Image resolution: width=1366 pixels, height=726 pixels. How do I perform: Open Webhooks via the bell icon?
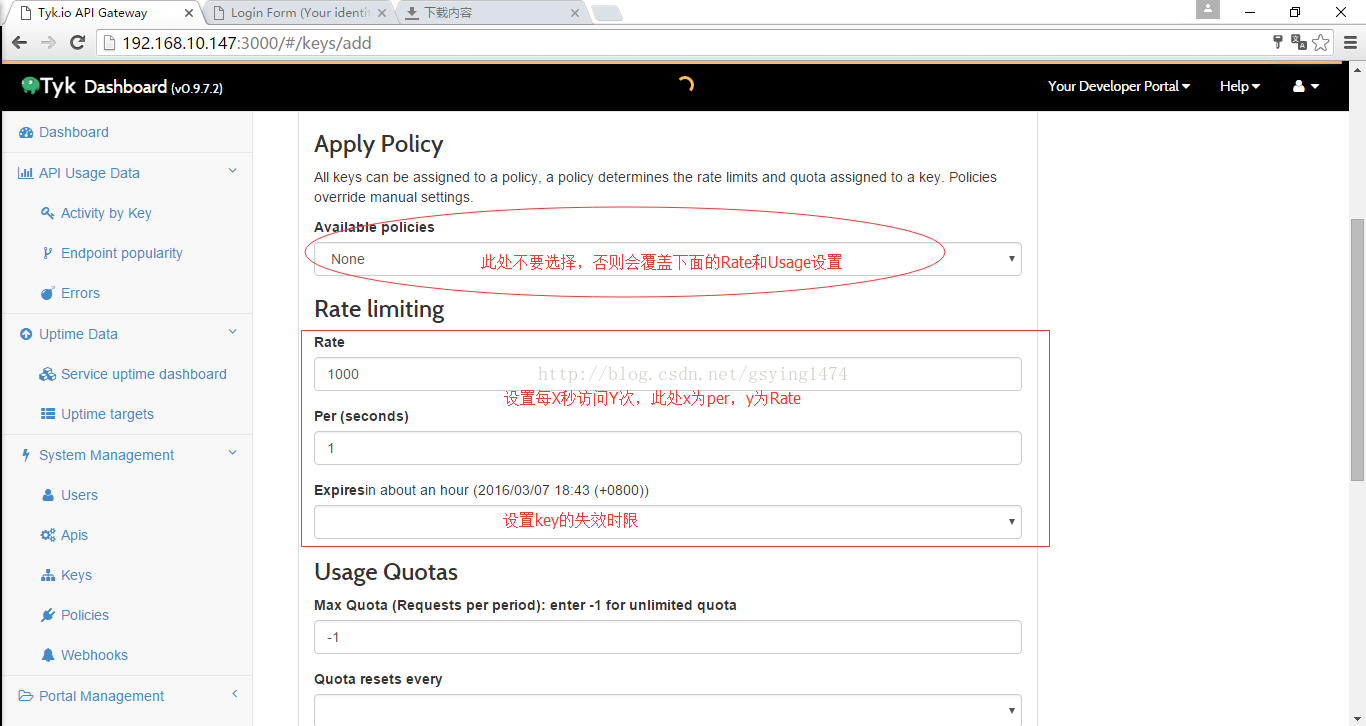[x=47, y=655]
